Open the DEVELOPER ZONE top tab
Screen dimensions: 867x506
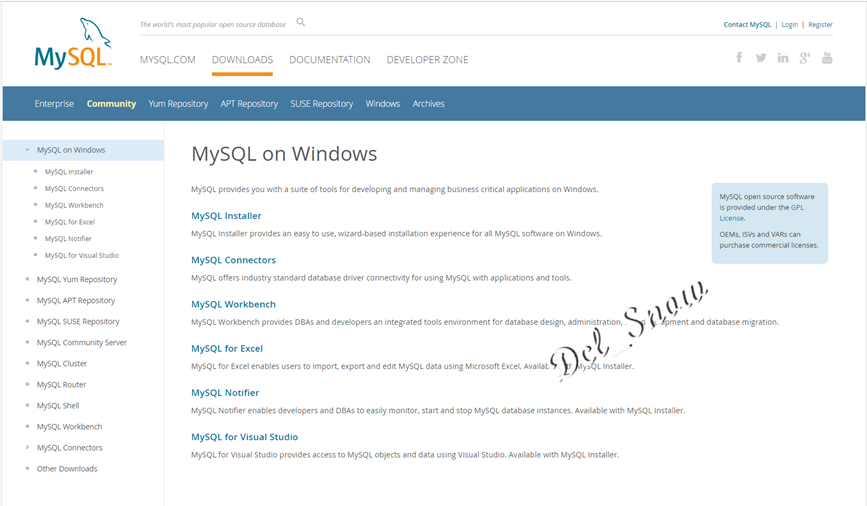coord(427,60)
